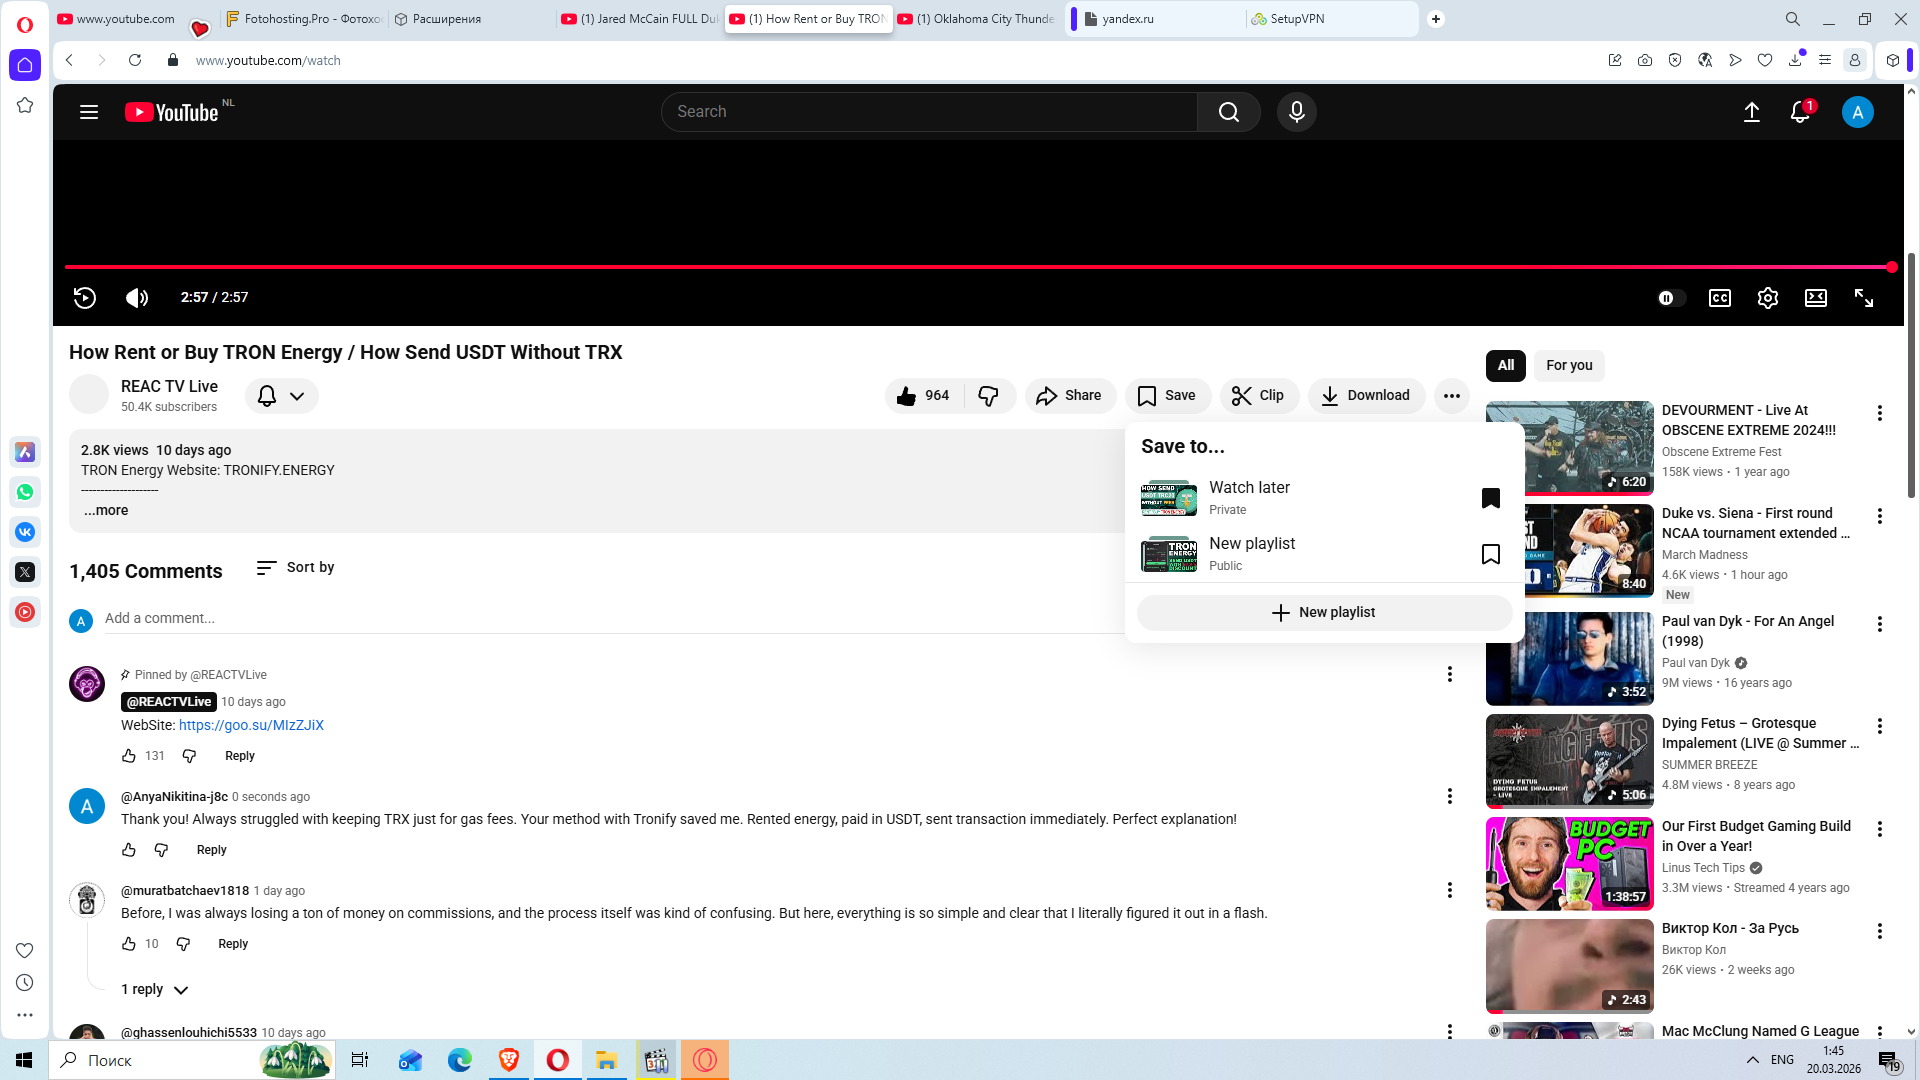Enter fullscreen mode on player
The height and width of the screenshot is (1080, 1920).
(1863, 298)
